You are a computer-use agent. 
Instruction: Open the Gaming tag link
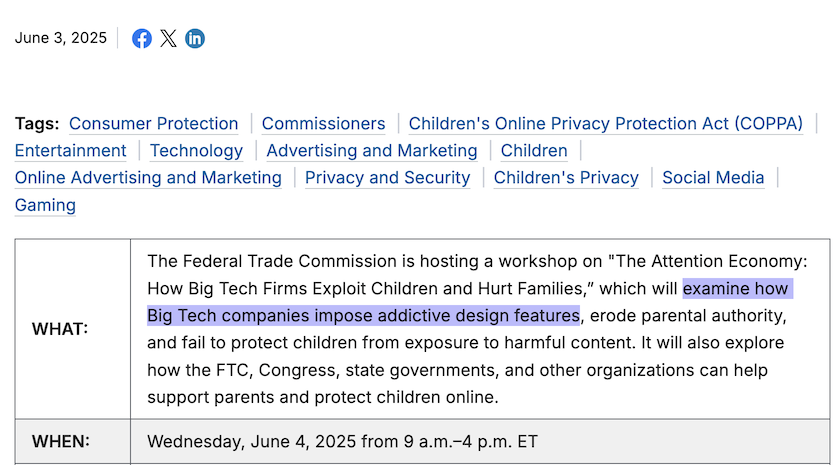46,205
